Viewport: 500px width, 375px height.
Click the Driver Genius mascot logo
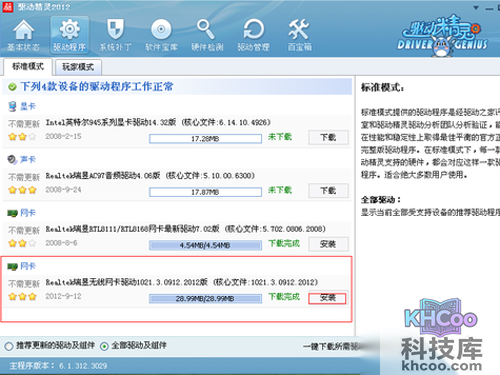point(442,35)
